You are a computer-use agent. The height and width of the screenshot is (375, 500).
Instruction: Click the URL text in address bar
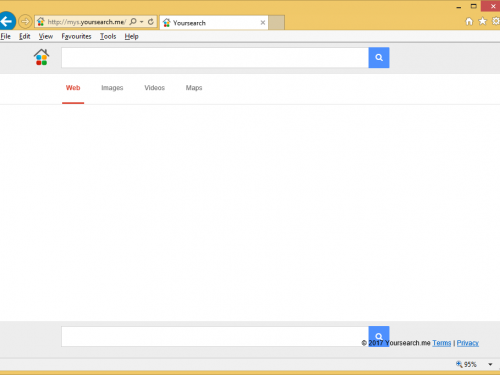[x=87, y=22]
